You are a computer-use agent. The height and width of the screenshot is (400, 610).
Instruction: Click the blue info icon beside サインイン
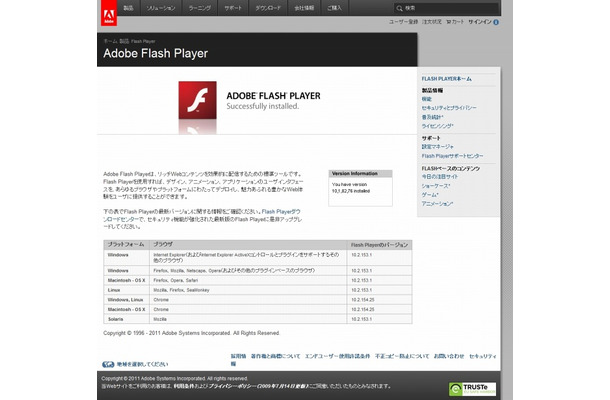[x=496, y=22]
